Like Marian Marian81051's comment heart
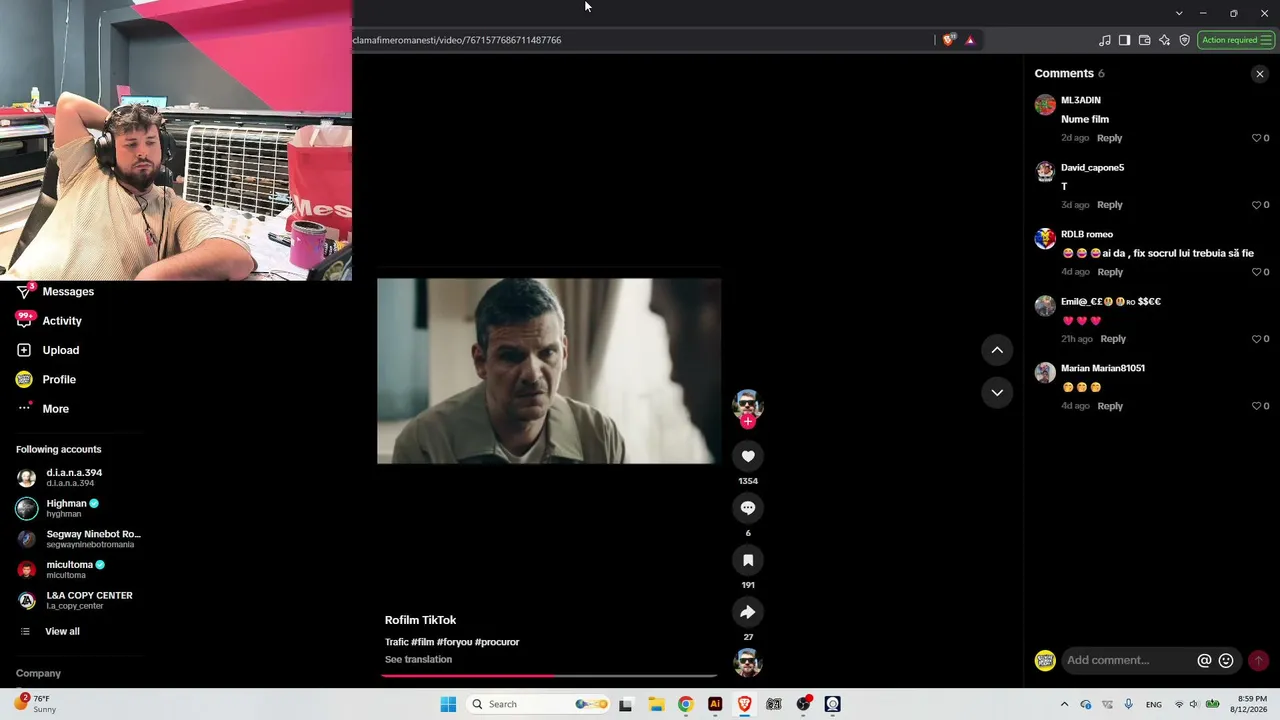This screenshot has width=1280, height=720. point(1257,406)
